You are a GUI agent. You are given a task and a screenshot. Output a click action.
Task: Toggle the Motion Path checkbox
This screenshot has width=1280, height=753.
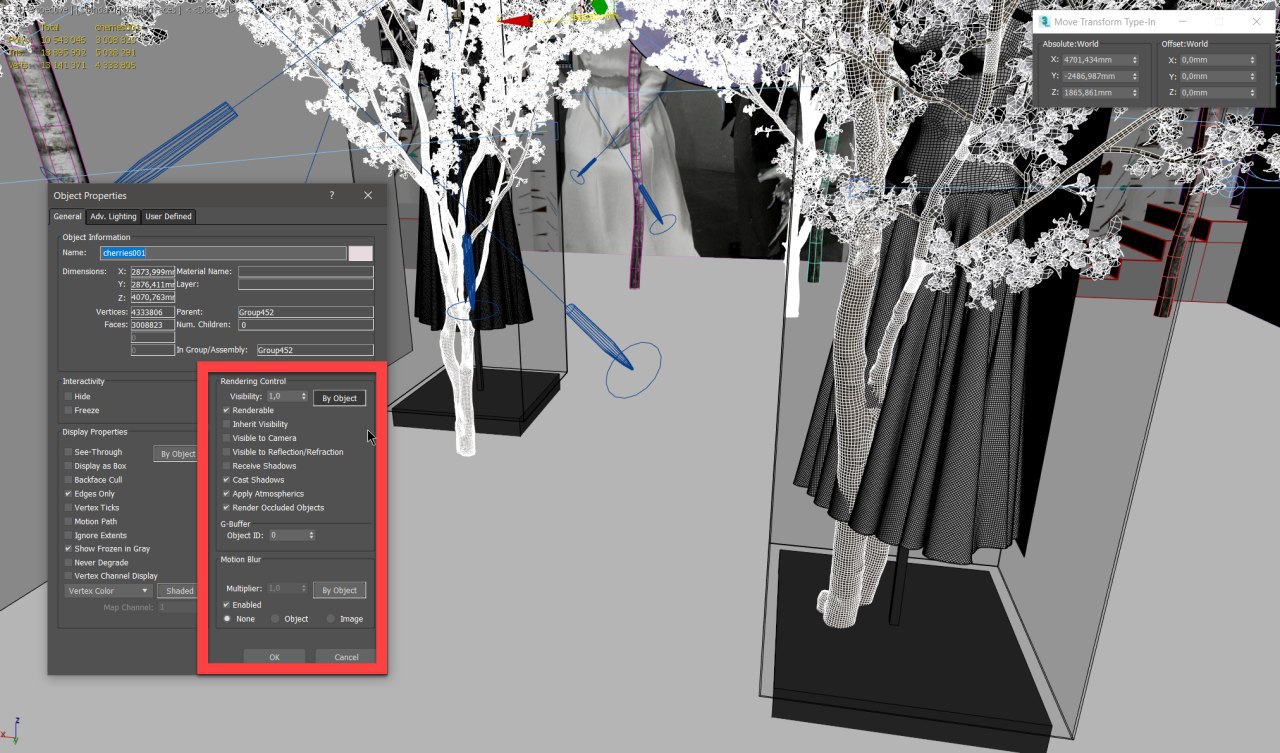(69, 521)
